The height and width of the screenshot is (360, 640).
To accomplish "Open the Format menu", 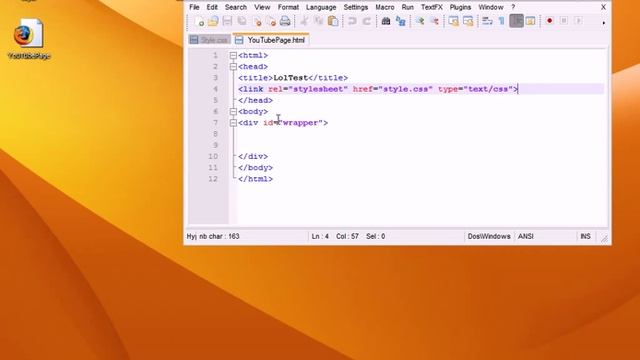I will (x=288, y=7).
